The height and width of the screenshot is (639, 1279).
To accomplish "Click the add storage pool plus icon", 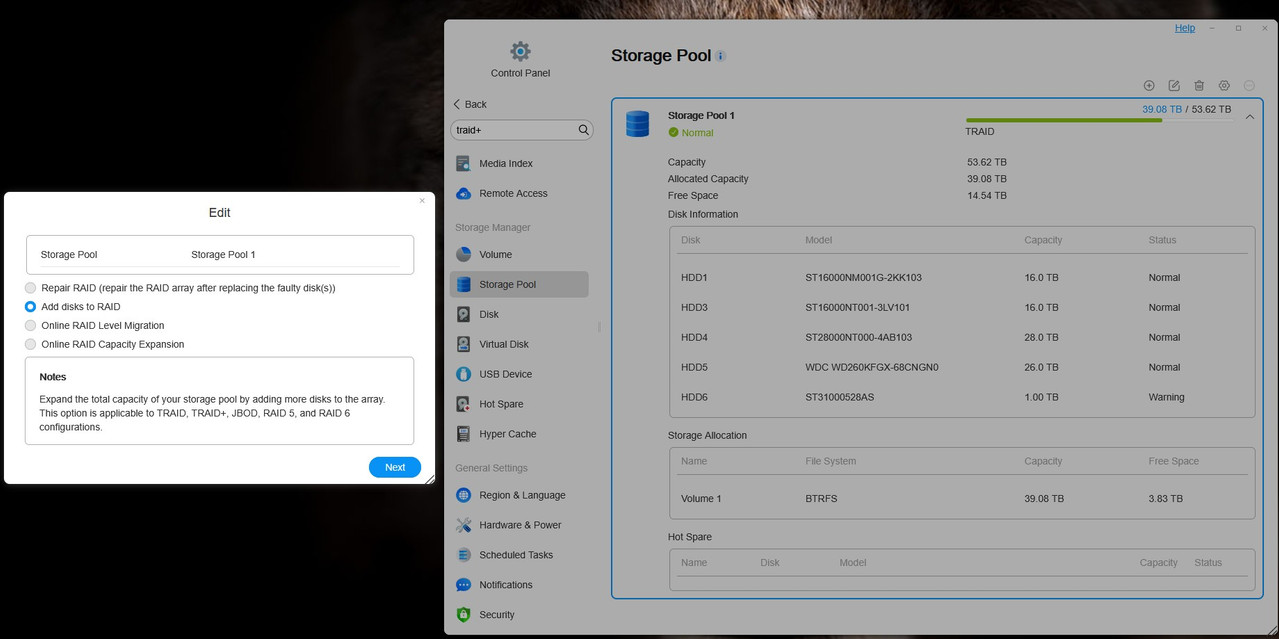I will click(1149, 86).
